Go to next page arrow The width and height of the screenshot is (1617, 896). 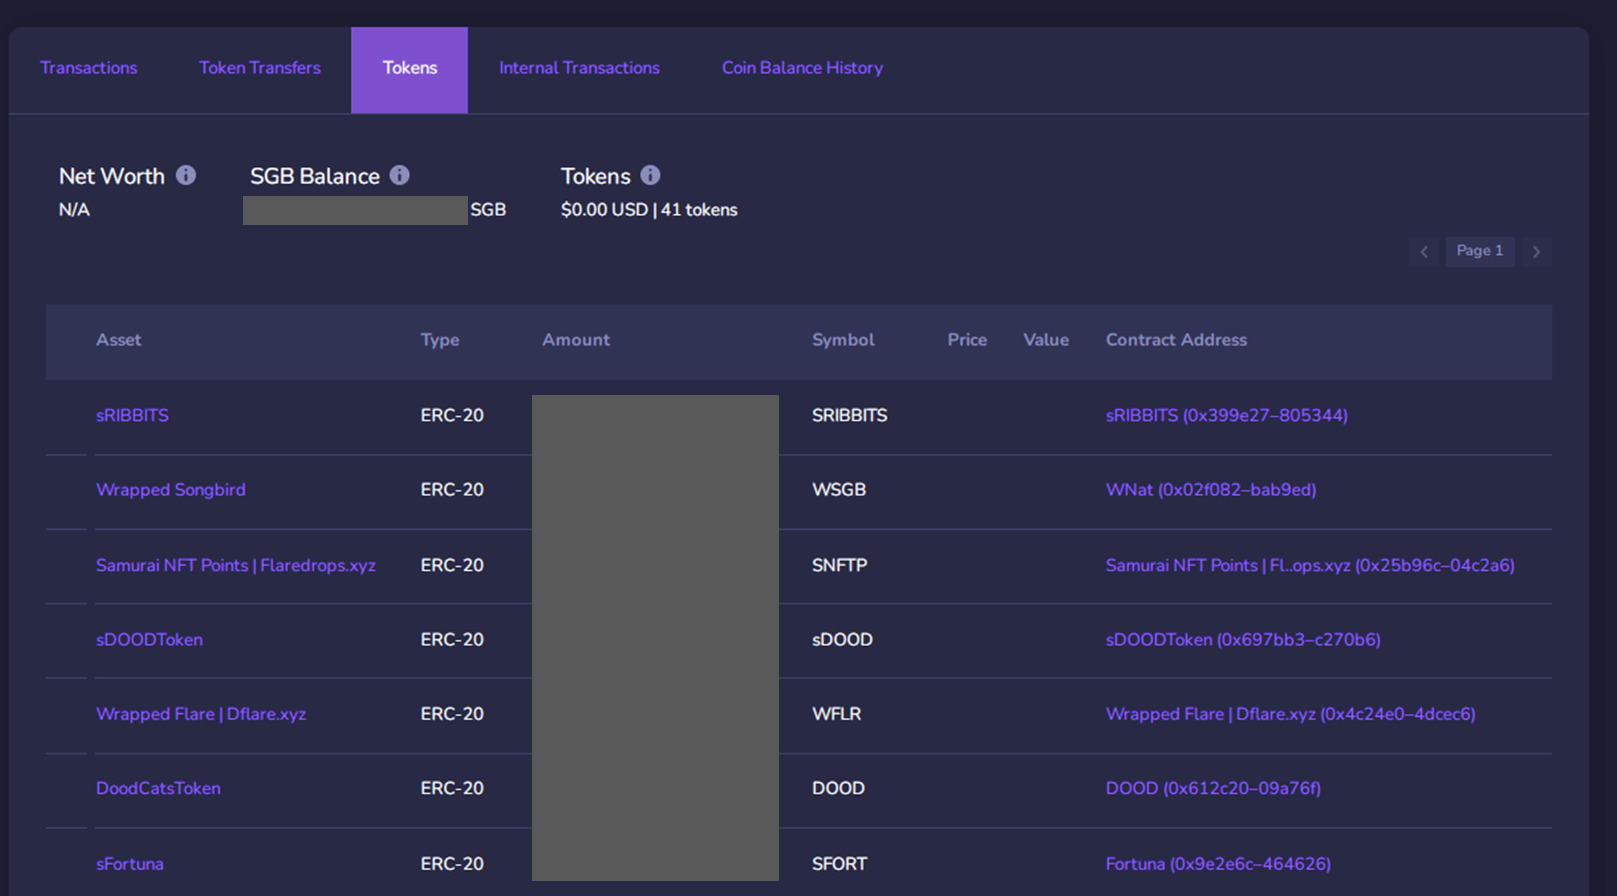pyautogui.click(x=1537, y=252)
